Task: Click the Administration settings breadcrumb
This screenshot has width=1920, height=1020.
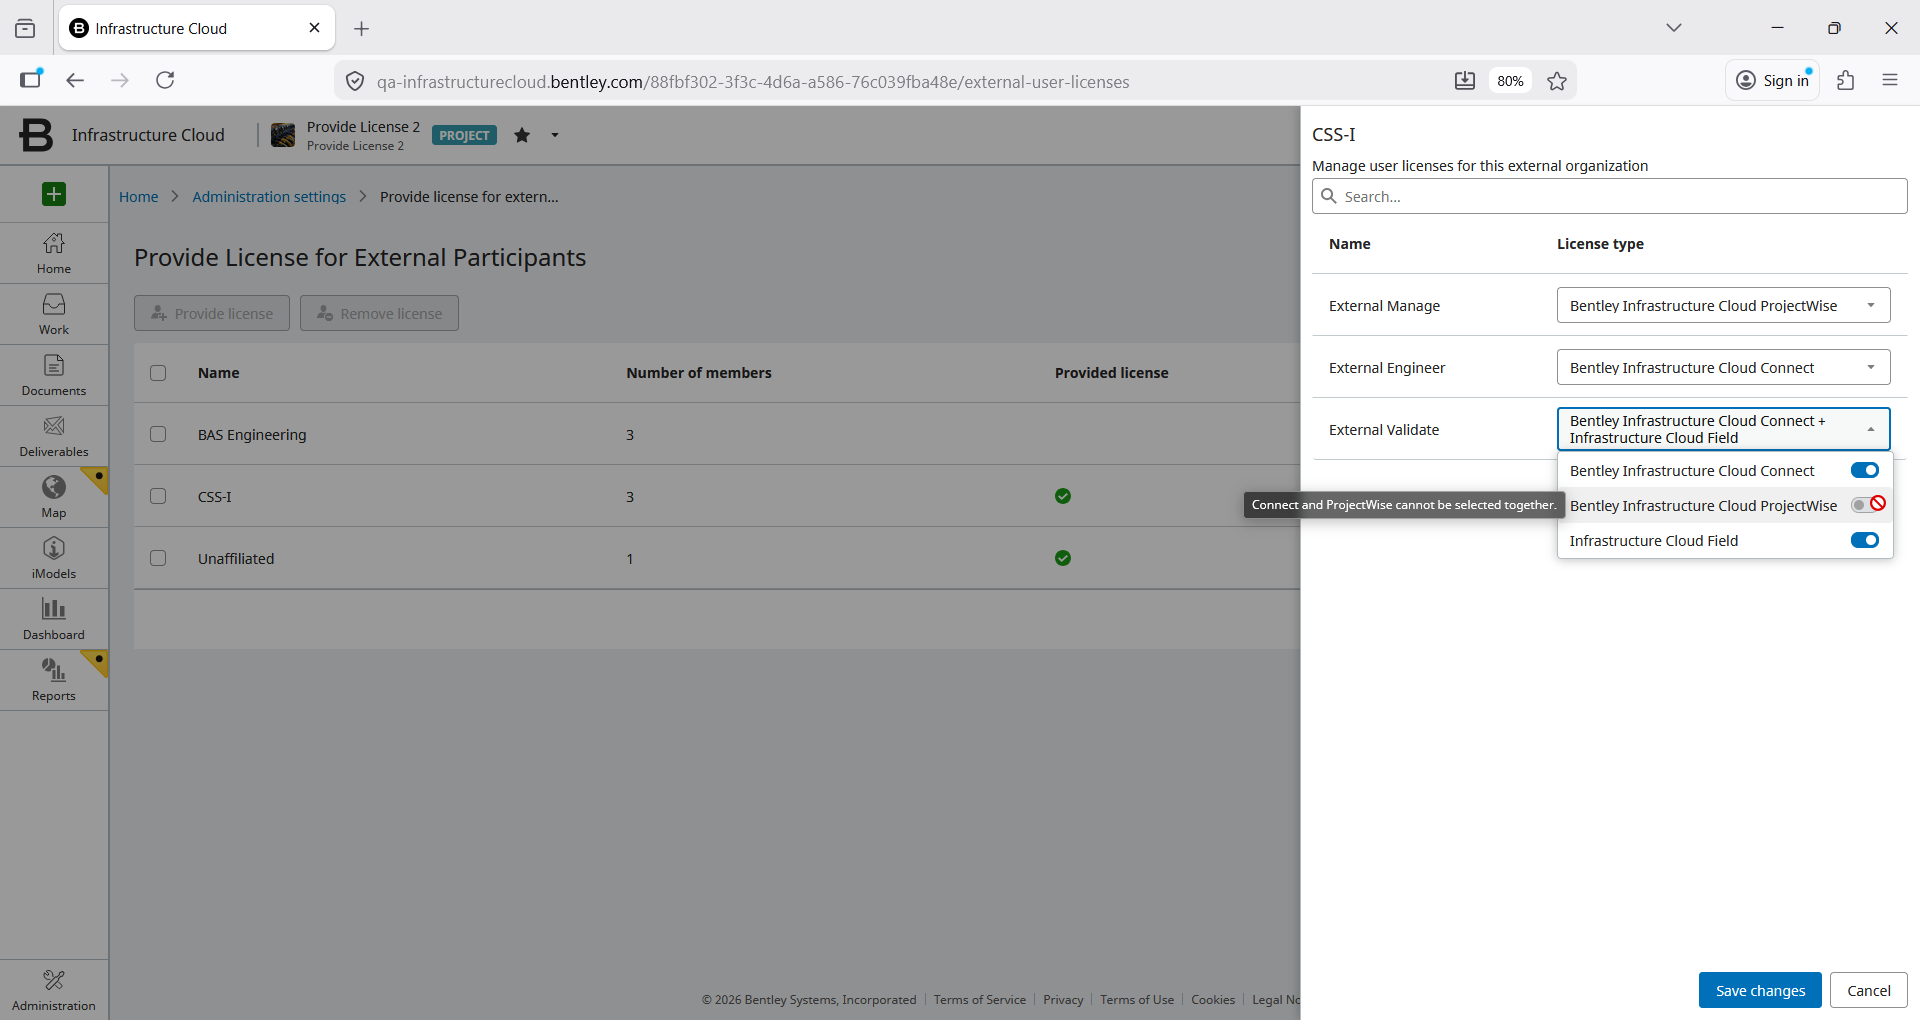Action: 269,197
